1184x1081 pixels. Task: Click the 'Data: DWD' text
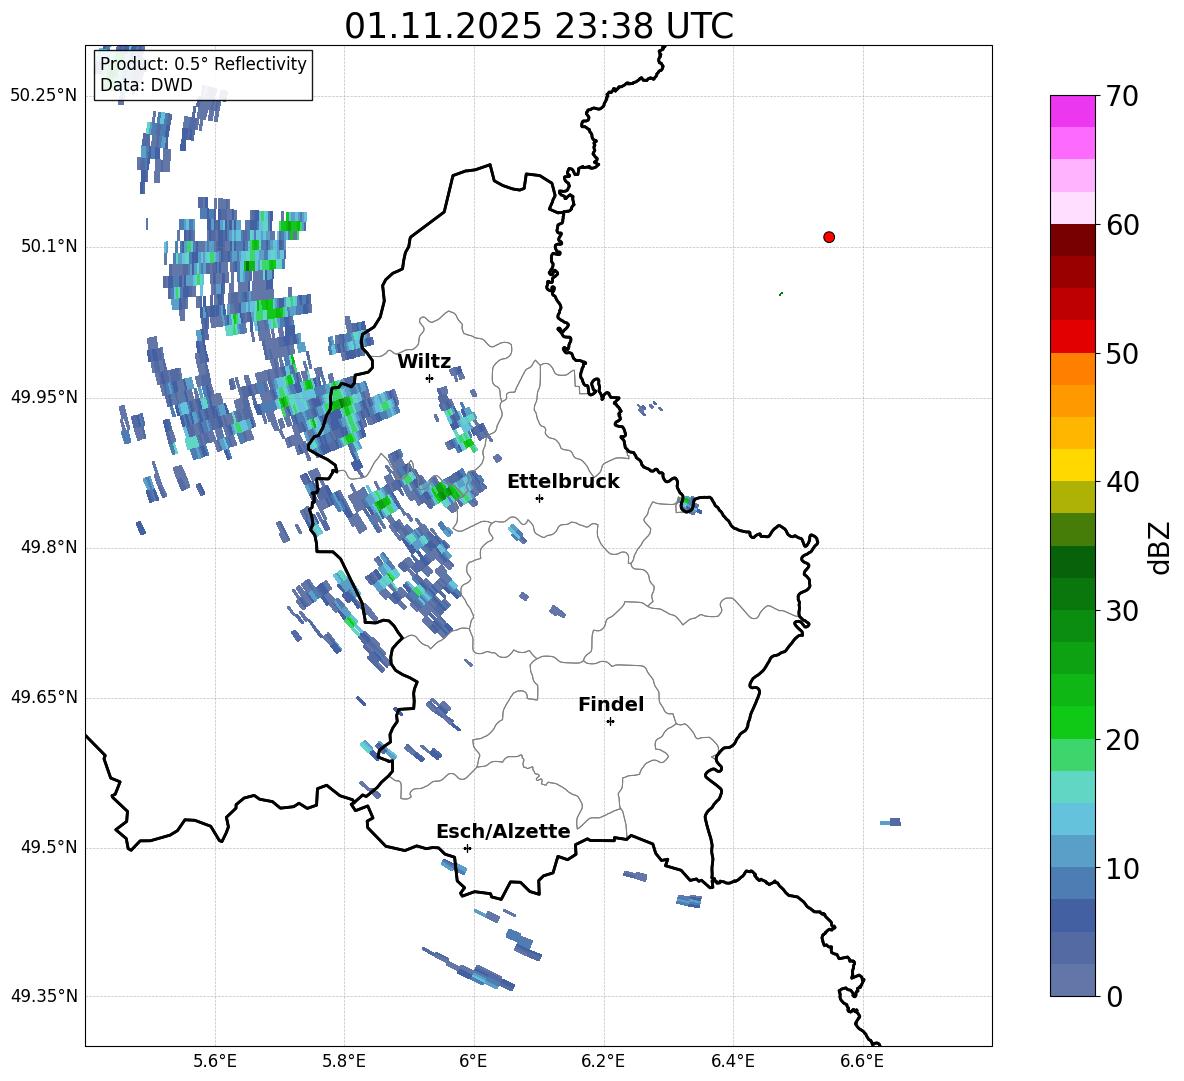click(146, 85)
